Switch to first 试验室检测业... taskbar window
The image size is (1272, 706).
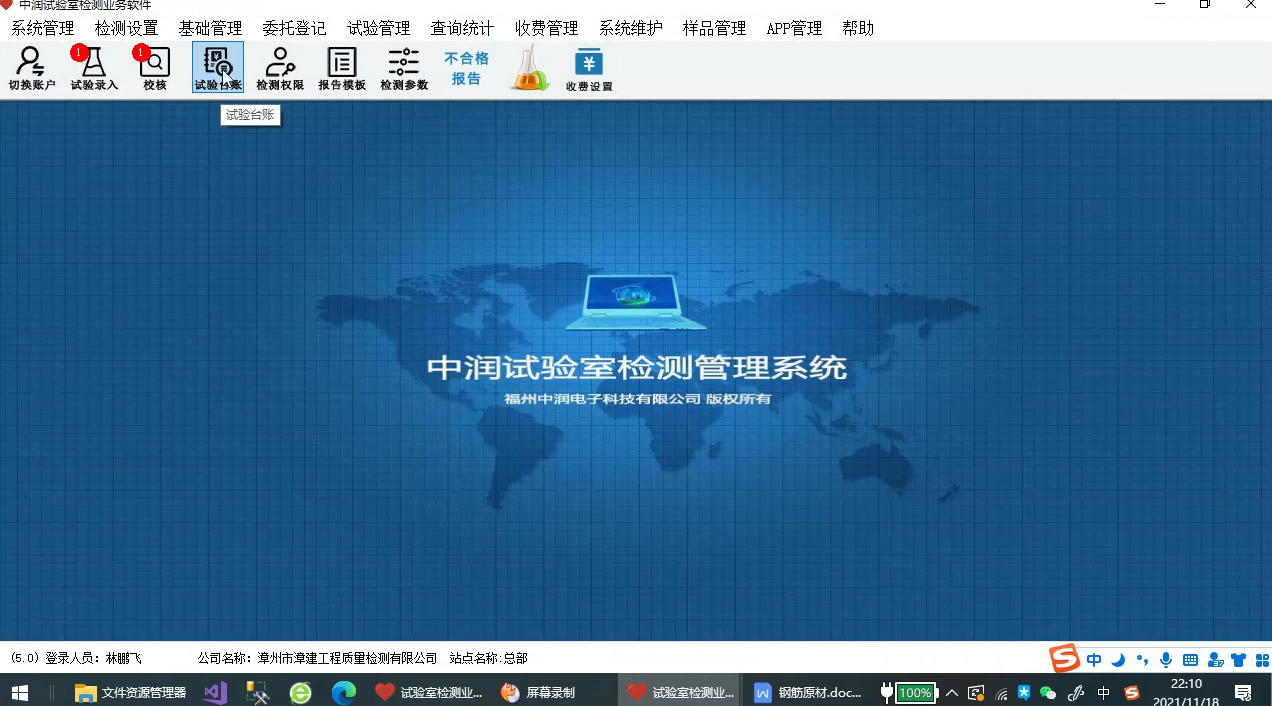point(429,692)
